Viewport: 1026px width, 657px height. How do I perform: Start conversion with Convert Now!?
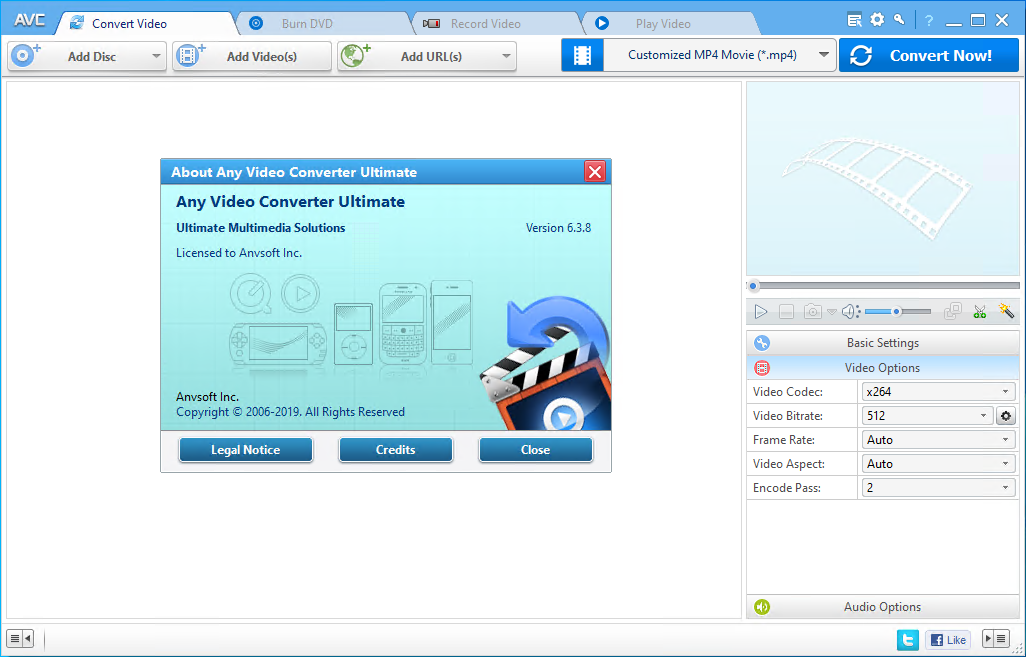tap(929, 56)
